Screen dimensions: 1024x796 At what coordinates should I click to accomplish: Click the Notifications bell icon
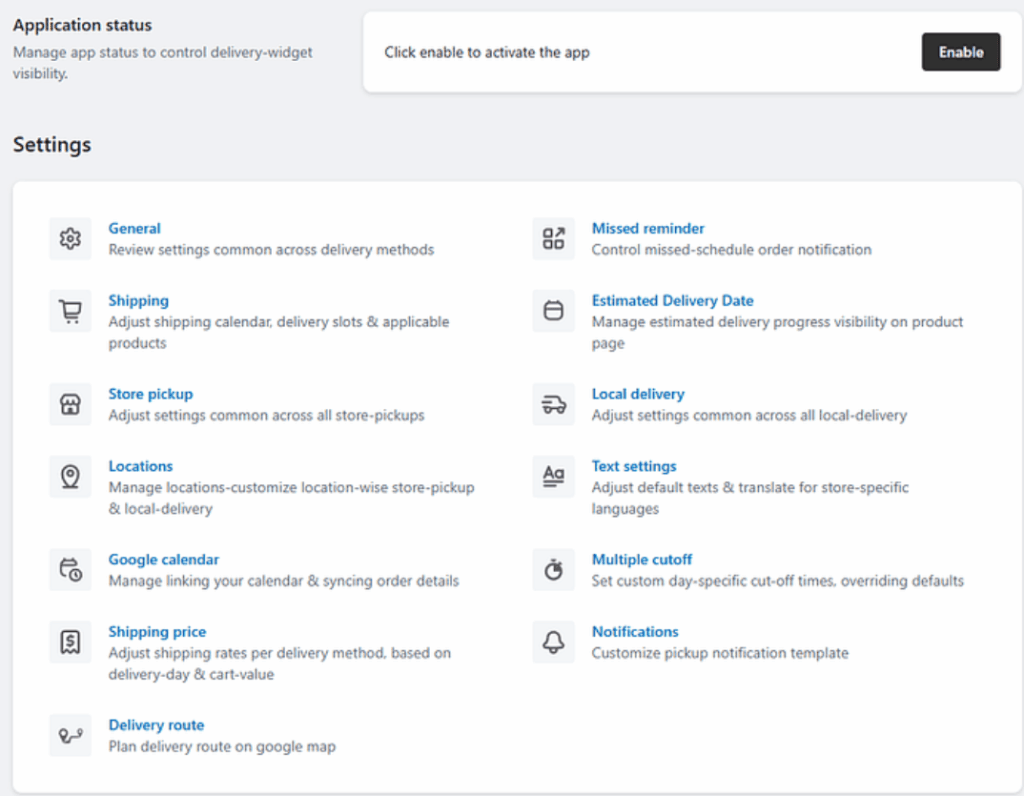[x=553, y=642]
